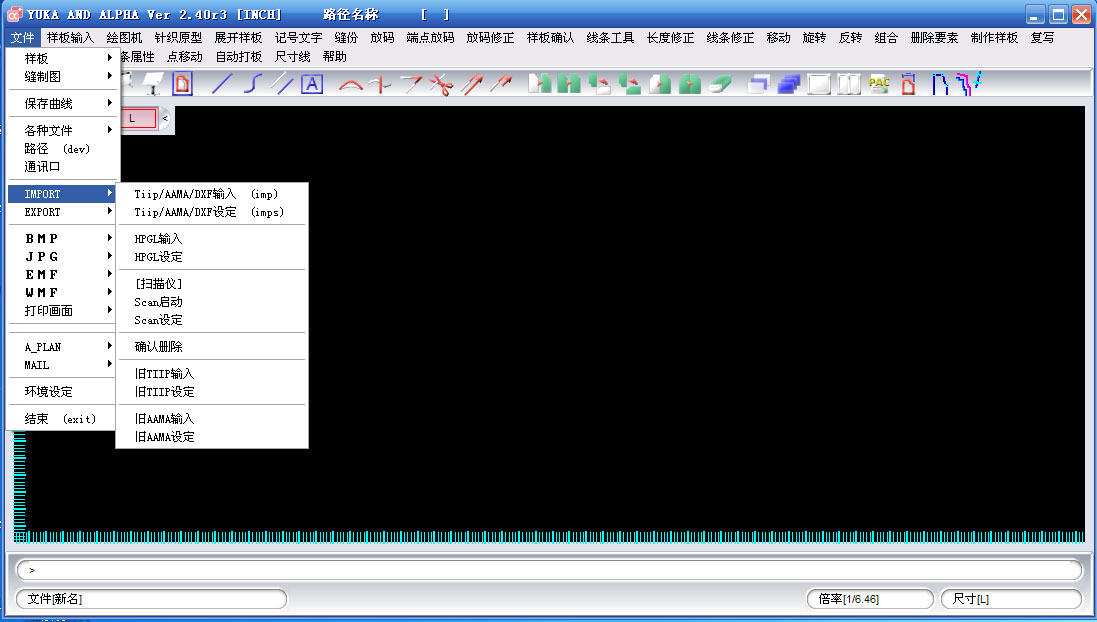Viewport: 1097px width, 622px height.
Task: Expand the 缝制图 submenu
Action: tap(62, 76)
